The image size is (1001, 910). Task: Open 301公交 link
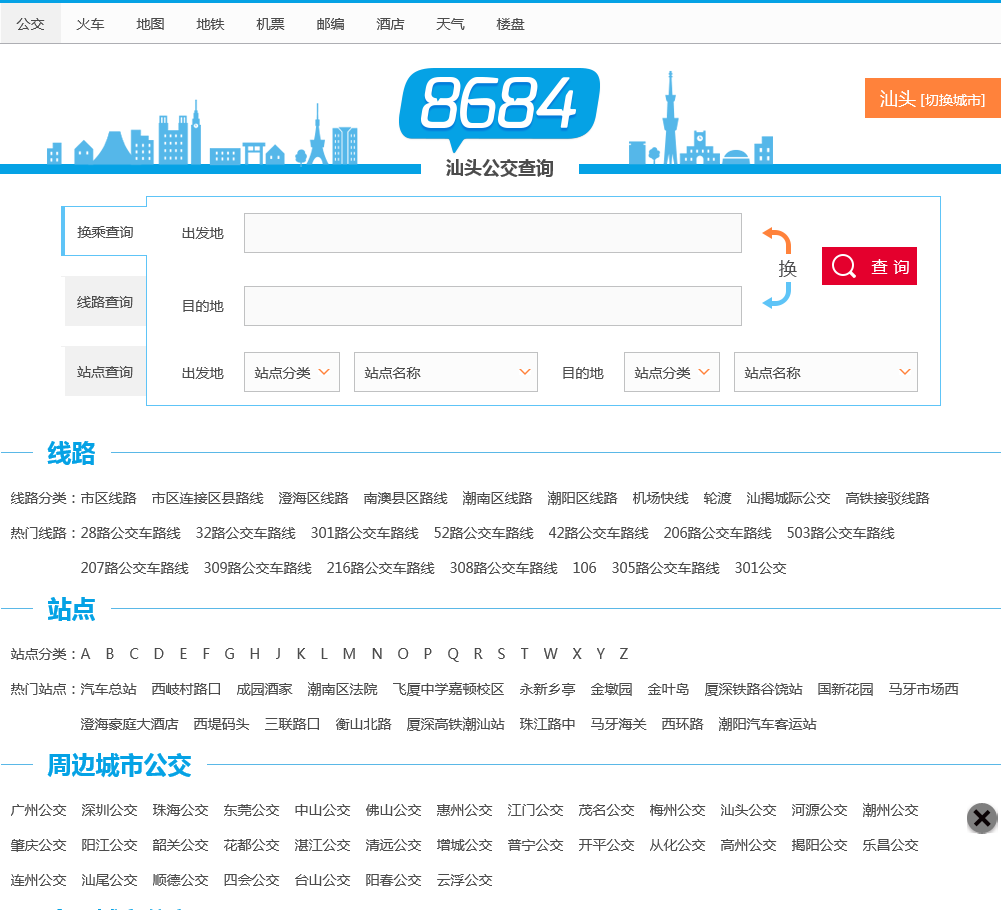point(760,568)
